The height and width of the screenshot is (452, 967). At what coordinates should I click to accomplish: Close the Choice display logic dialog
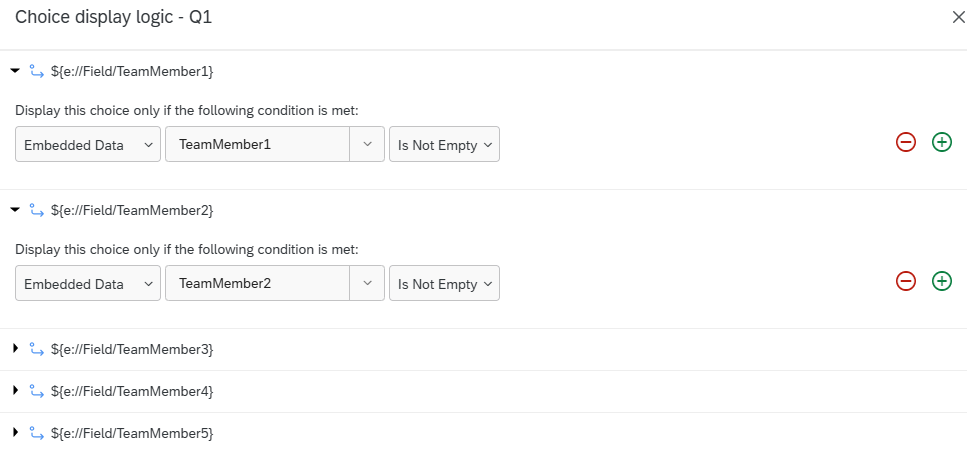pyautogui.click(x=958, y=17)
